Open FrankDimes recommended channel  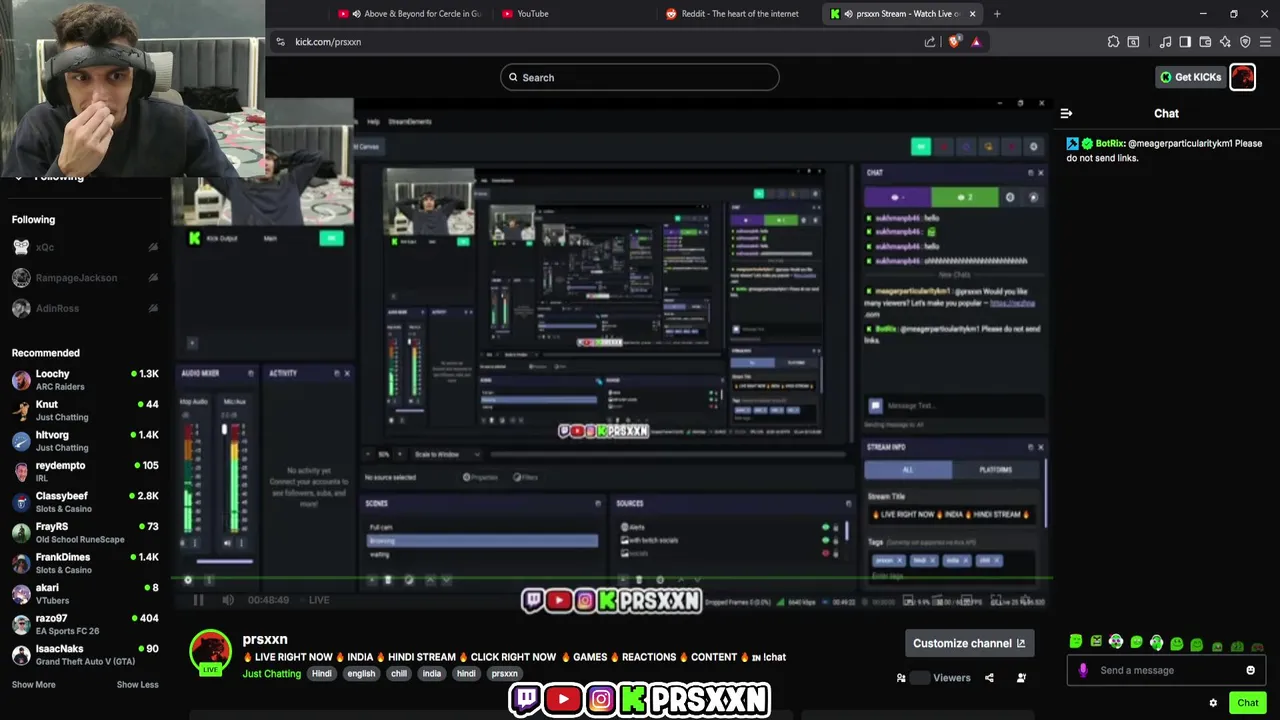pos(85,563)
